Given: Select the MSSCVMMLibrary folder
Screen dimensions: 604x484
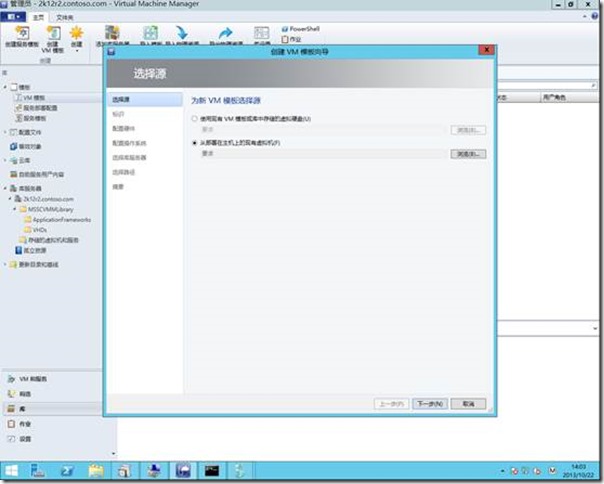Looking at the screenshot, I should 47,209.
